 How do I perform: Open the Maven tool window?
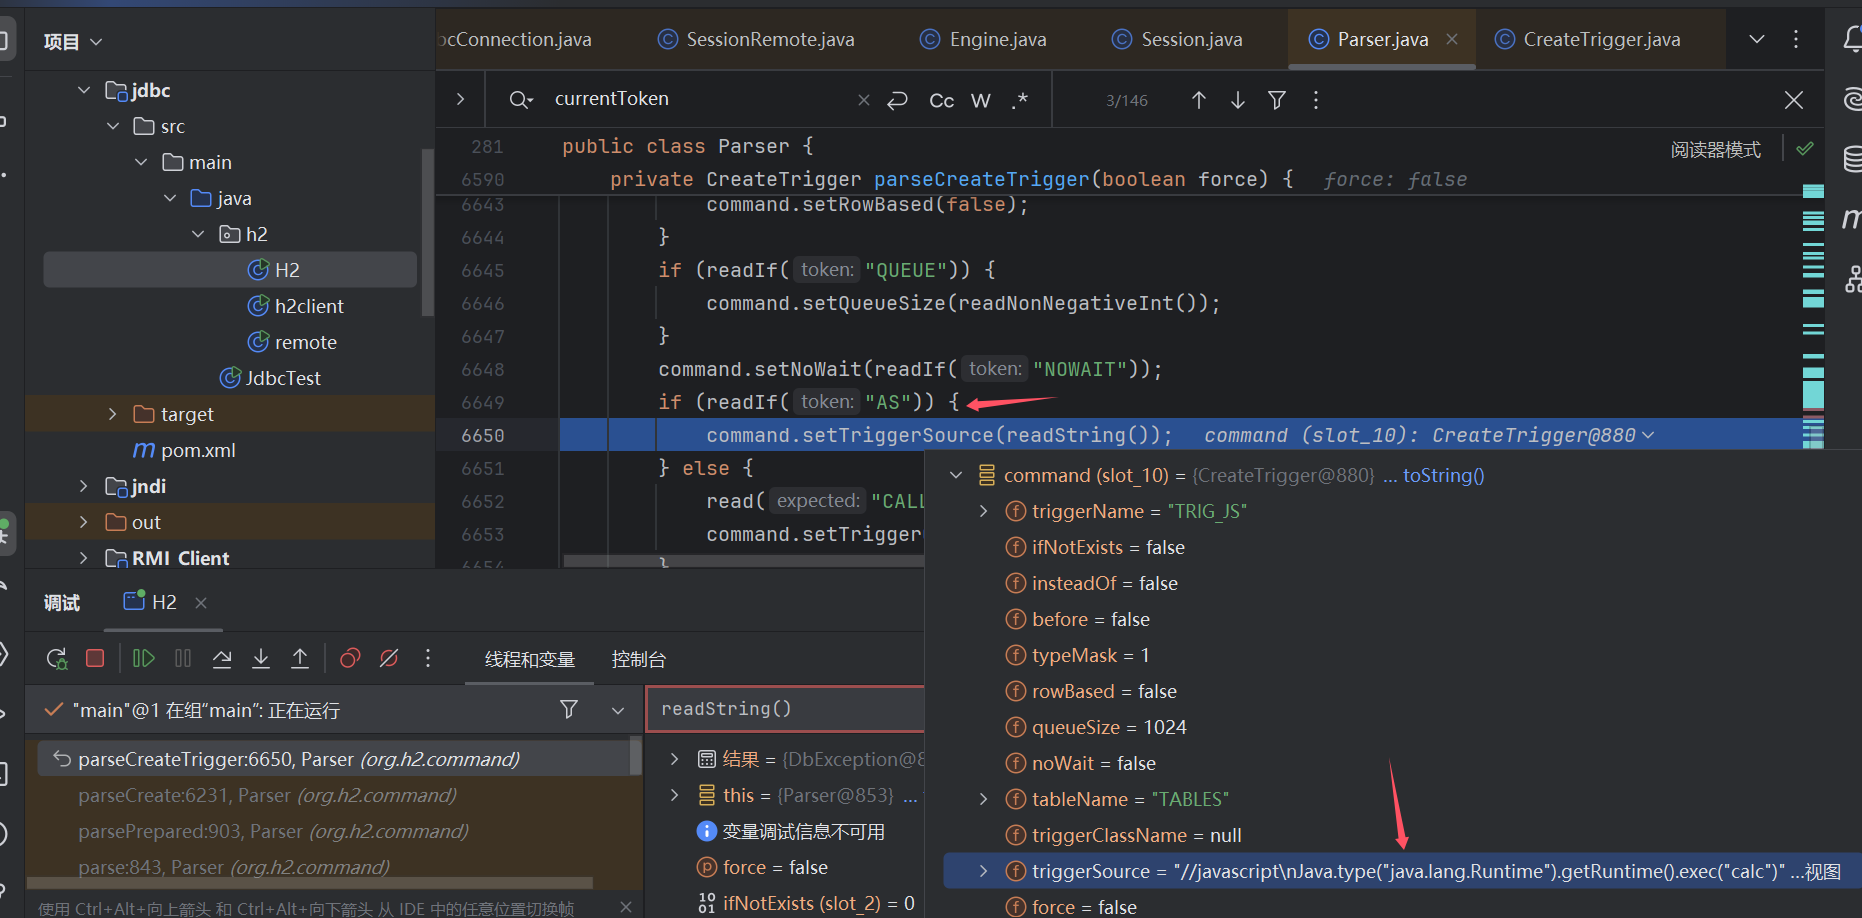click(x=1852, y=218)
